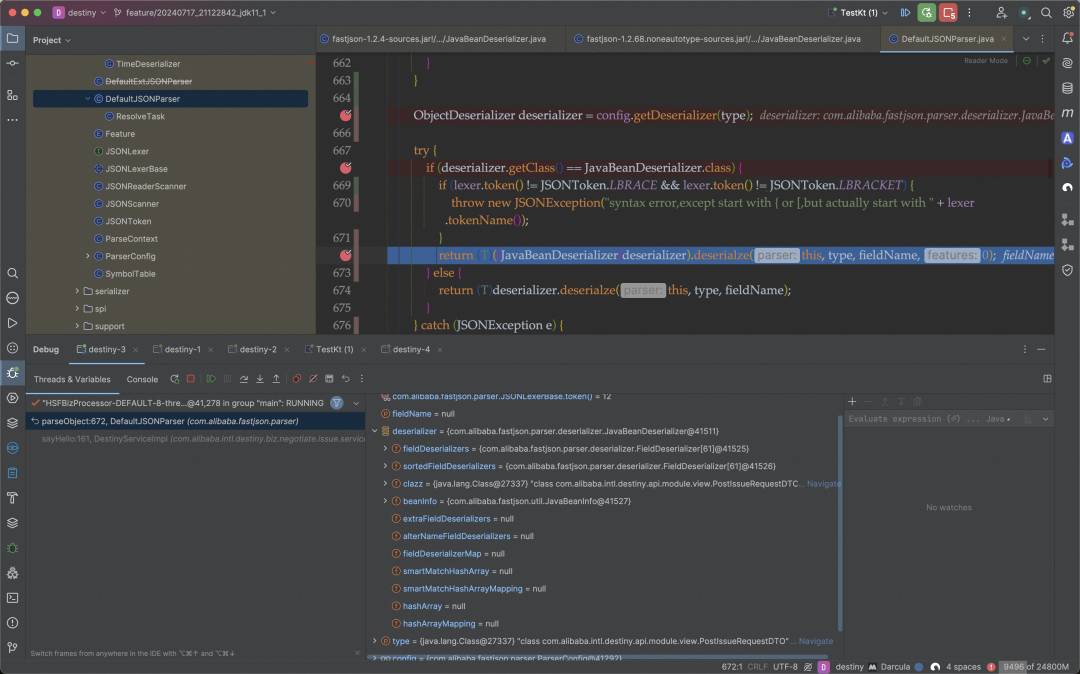Screen dimensions: 1080x674
Task: Open the Console tab
Action: pos(142,379)
